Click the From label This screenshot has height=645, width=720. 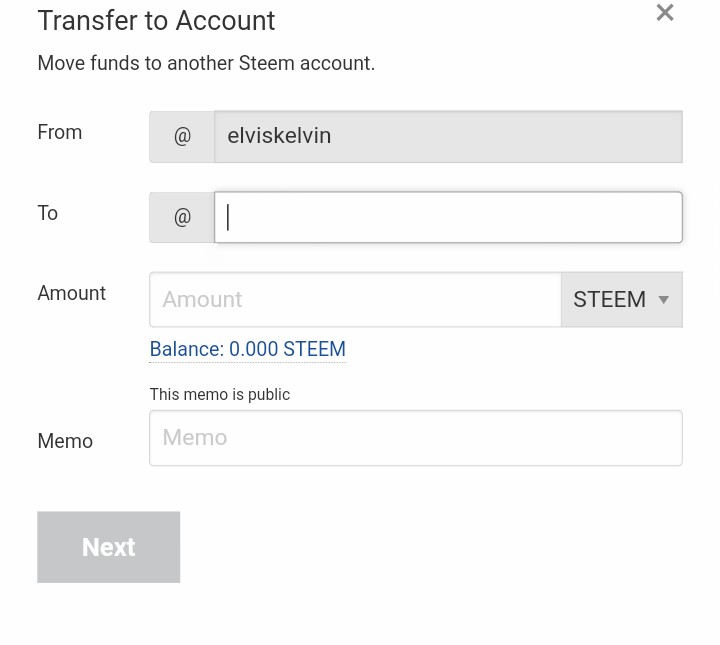[x=60, y=133]
